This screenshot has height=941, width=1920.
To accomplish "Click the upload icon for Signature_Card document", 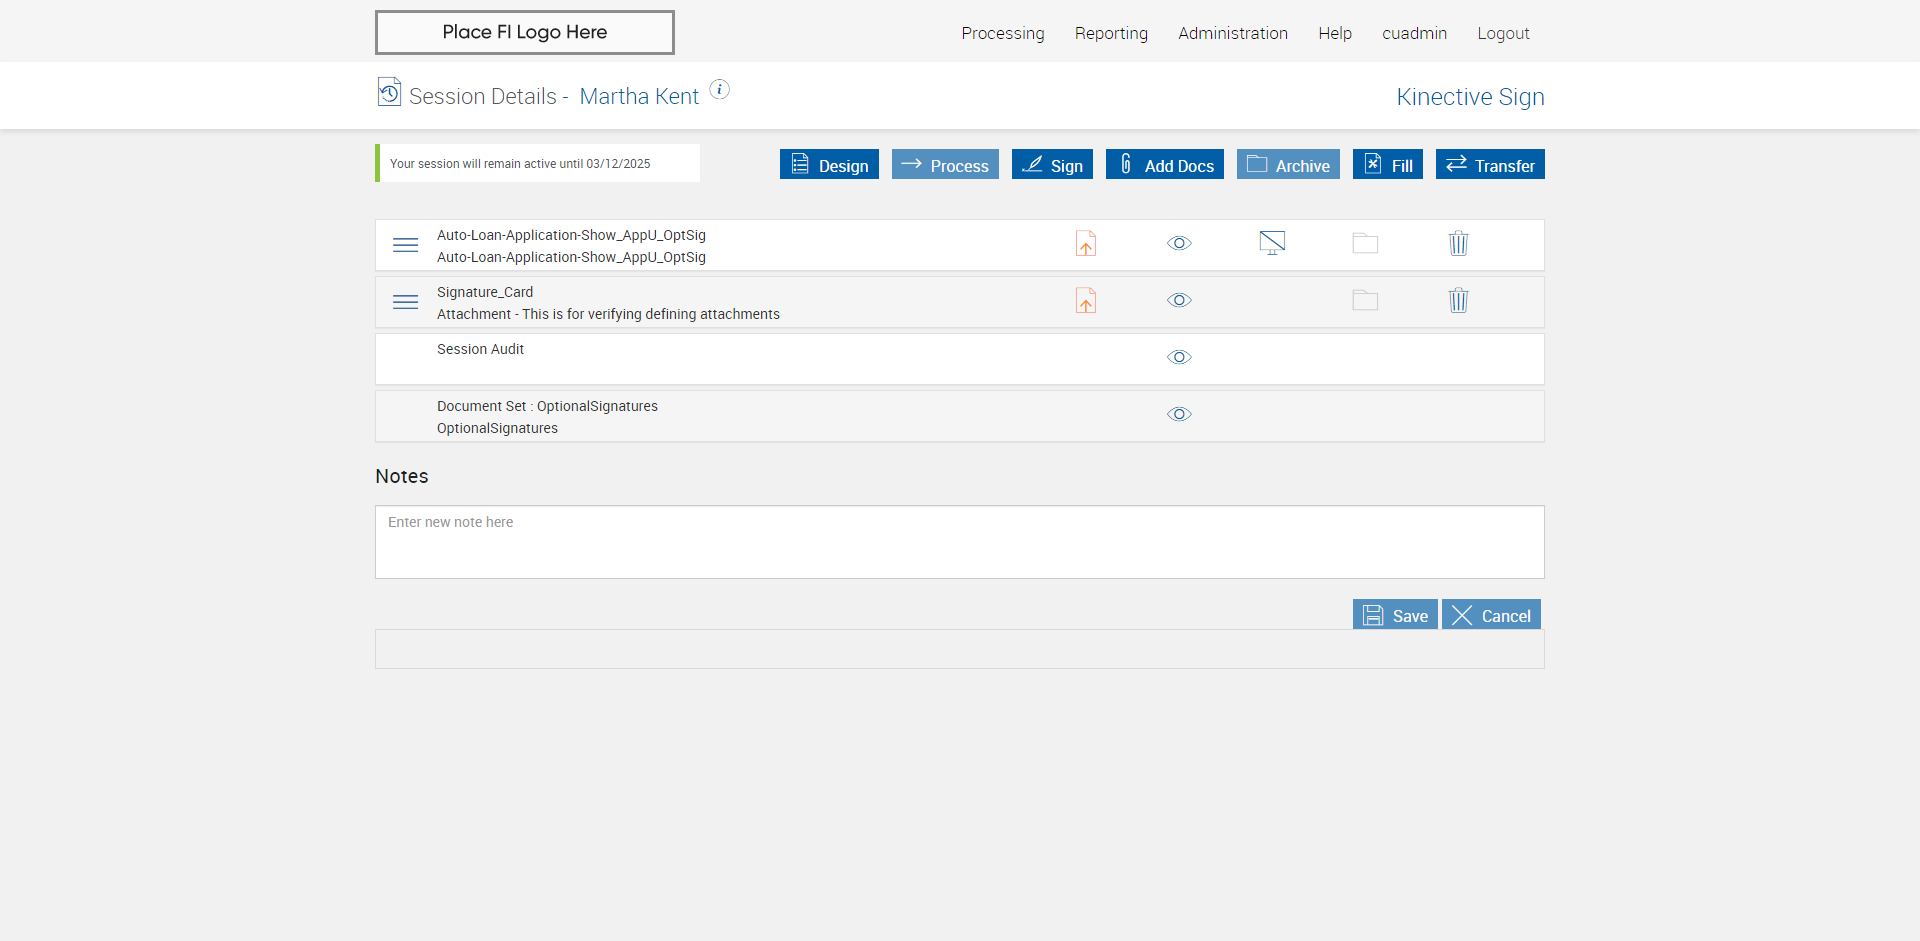I will 1086,300.
